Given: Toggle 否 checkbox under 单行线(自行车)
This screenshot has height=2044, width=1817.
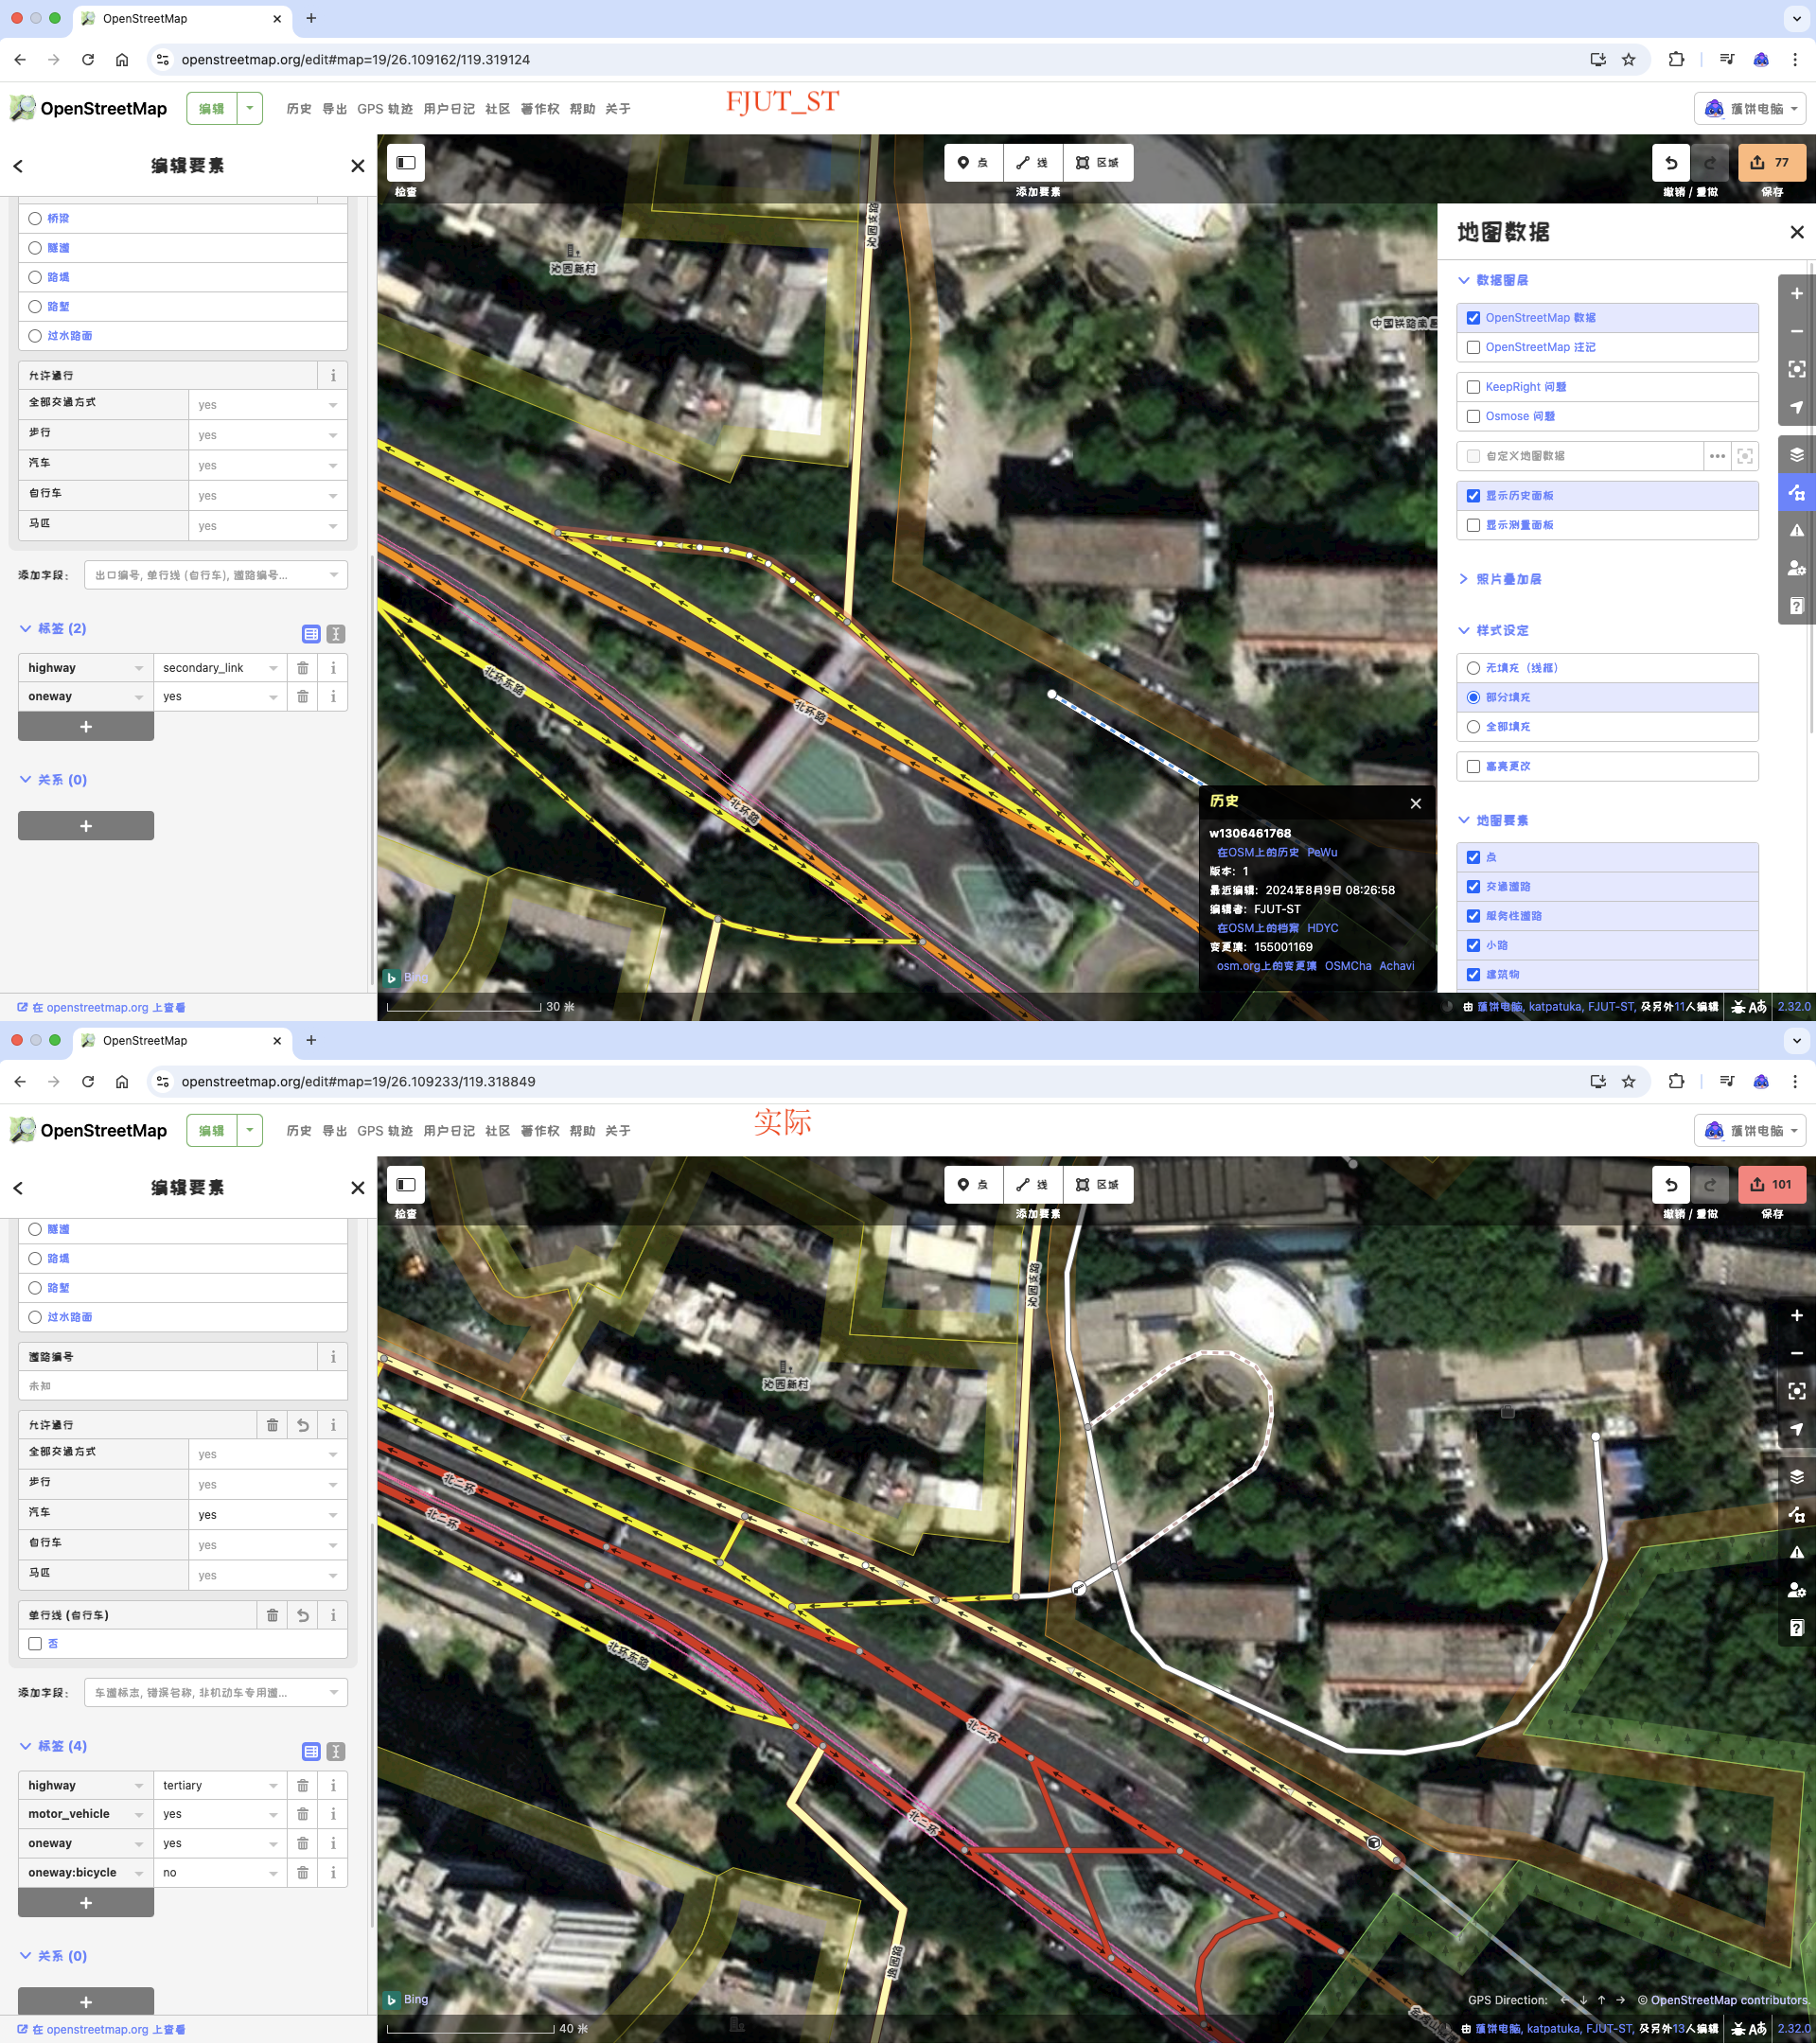Looking at the screenshot, I should [35, 1644].
